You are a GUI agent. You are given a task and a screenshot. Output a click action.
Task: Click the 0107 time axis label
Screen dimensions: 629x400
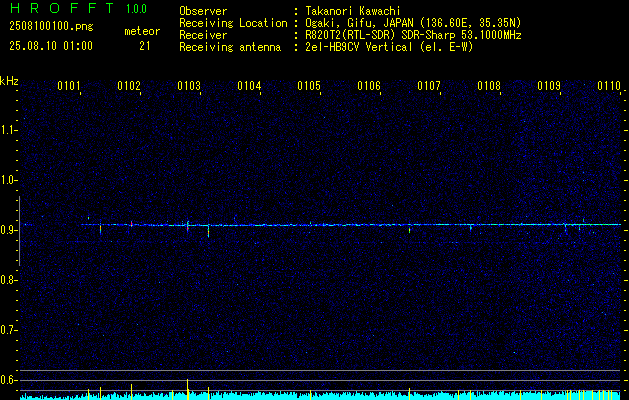click(x=429, y=85)
